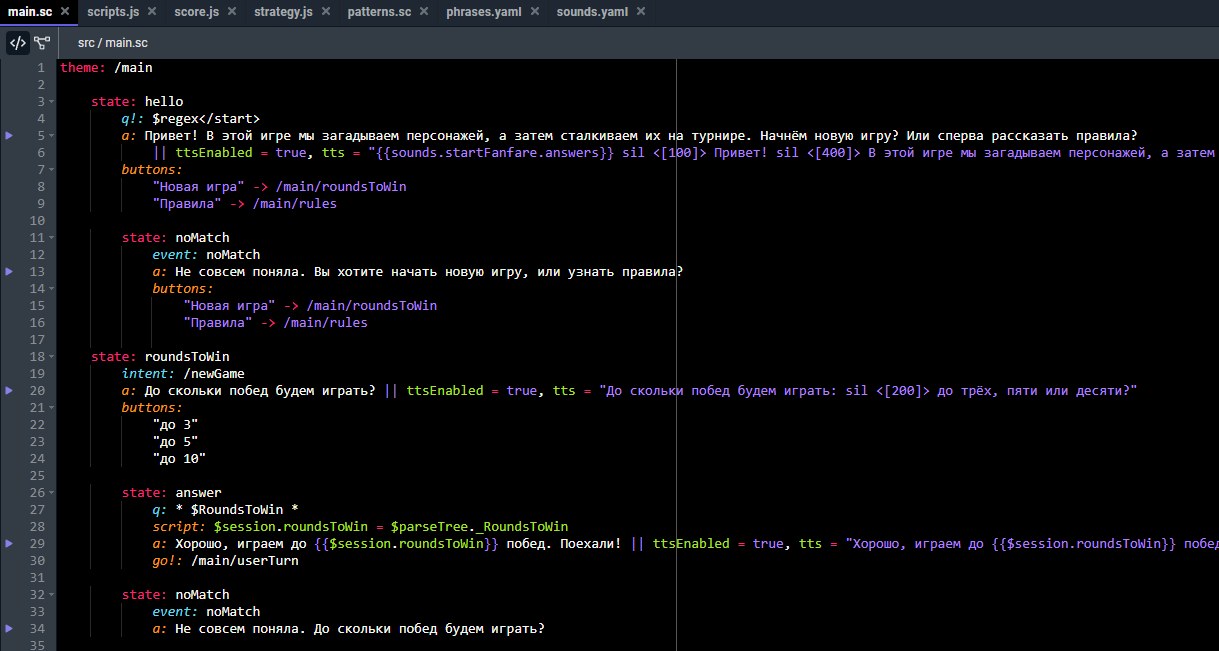Close the main.sc tab
Viewport: 1219px width, 651px height.
[x=64, y=12]
